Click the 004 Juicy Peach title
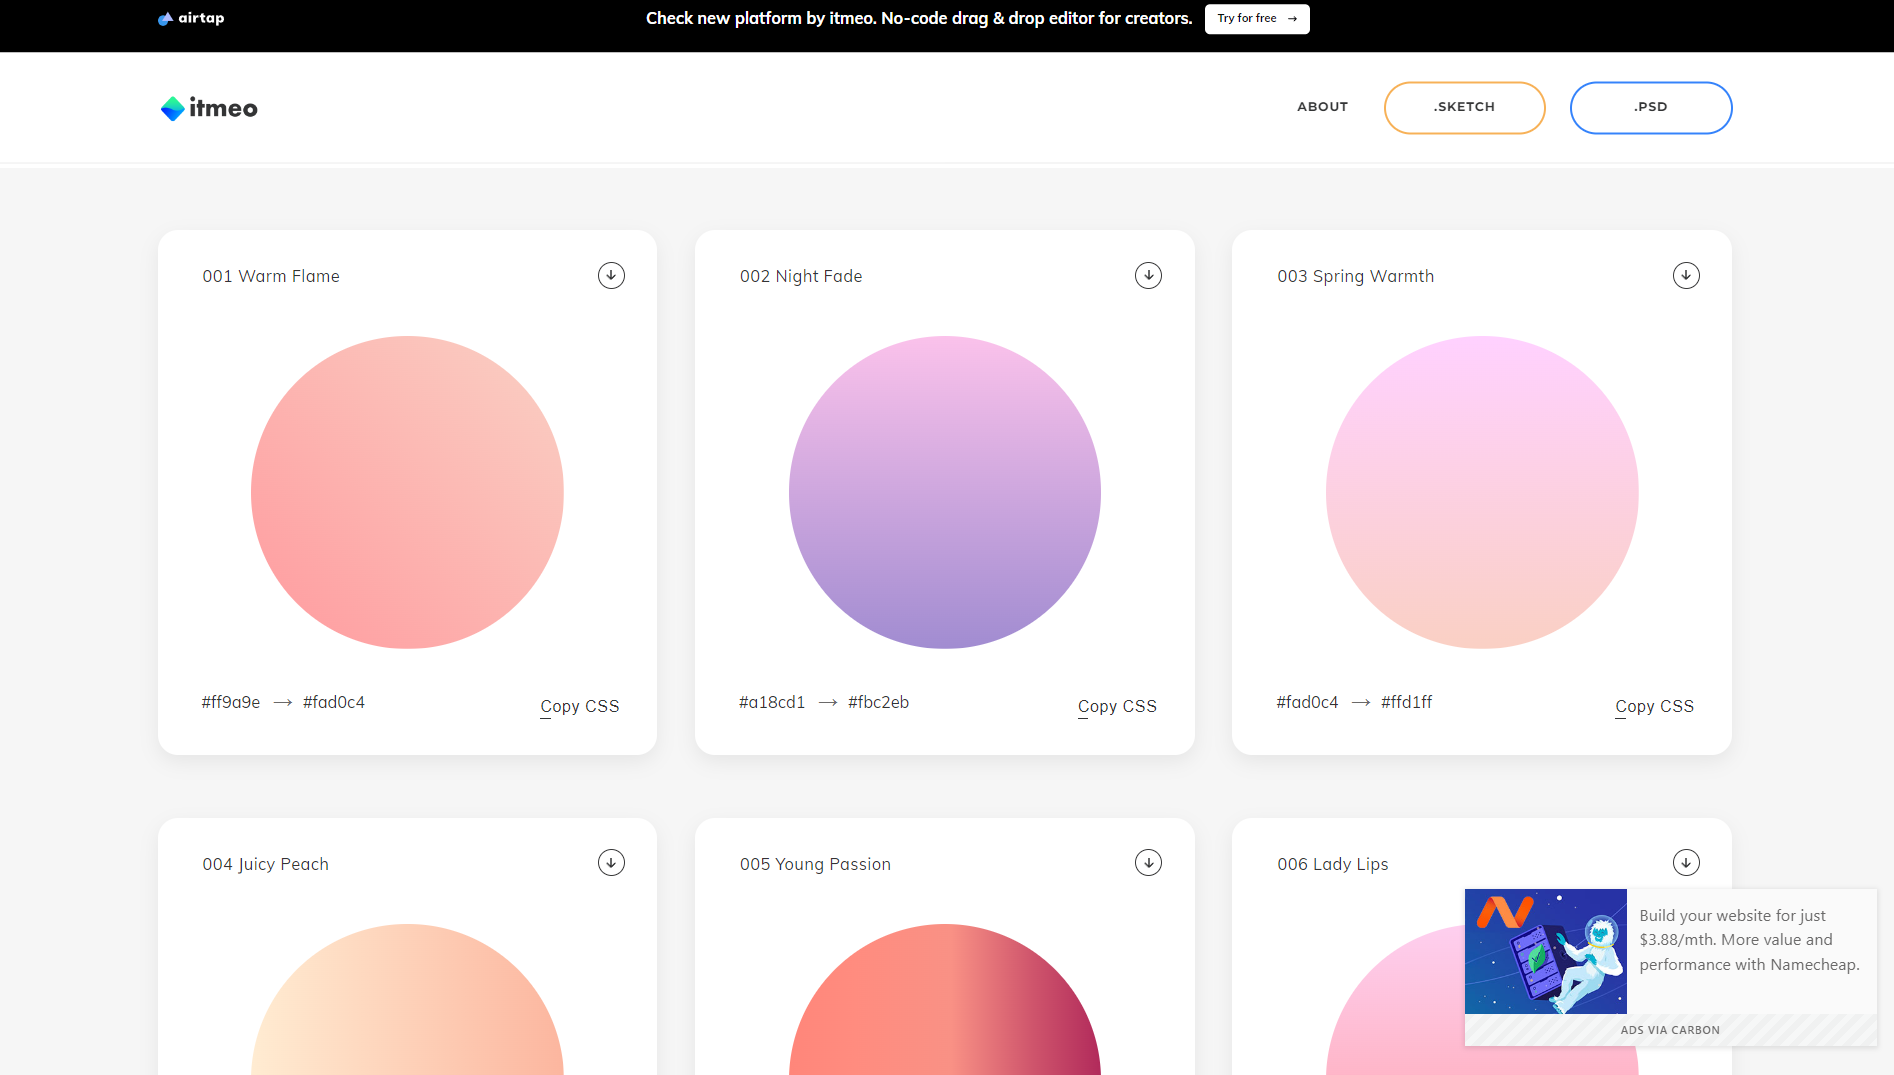Screen dimensions: 1894x1075 point(265,864)
